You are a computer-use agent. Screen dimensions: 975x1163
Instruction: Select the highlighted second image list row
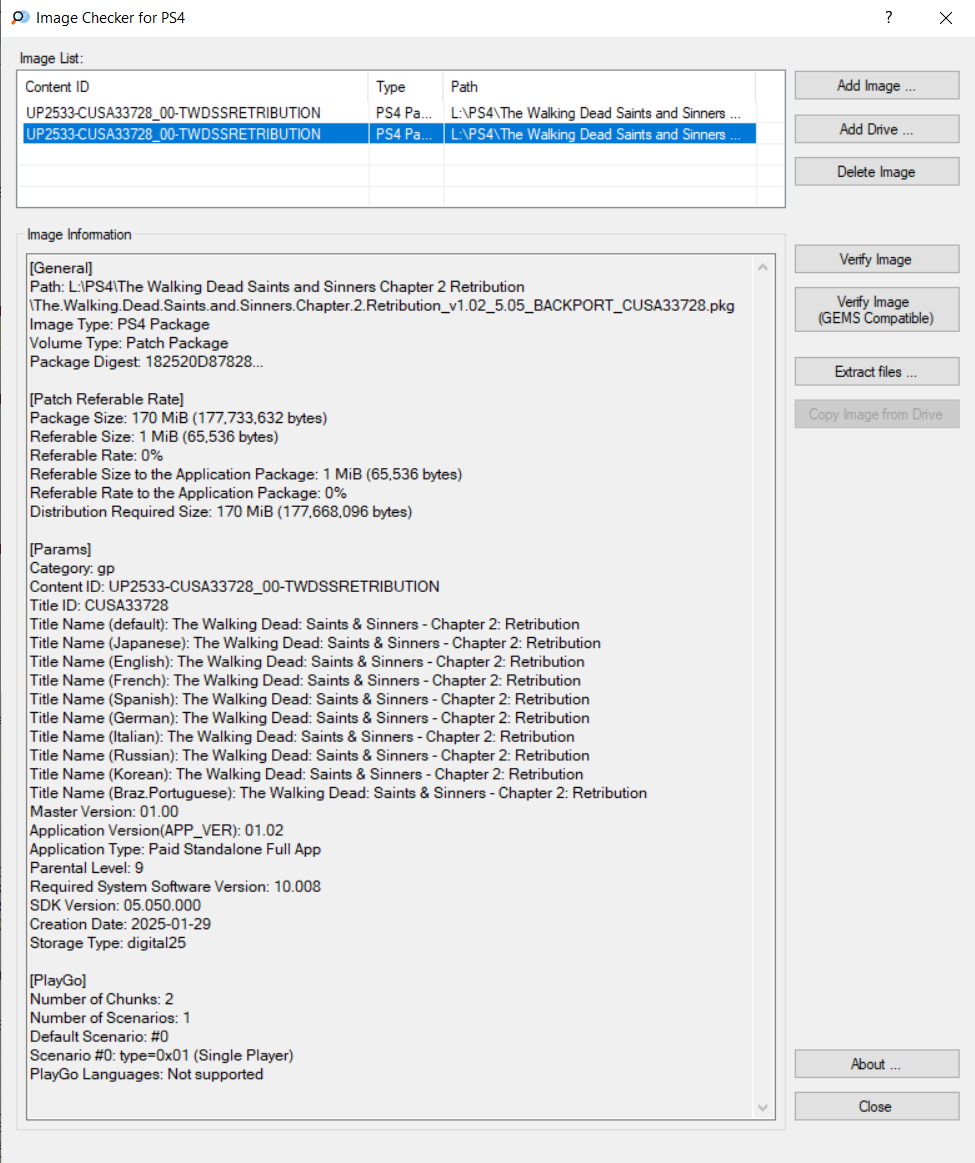tap(389, 134)
